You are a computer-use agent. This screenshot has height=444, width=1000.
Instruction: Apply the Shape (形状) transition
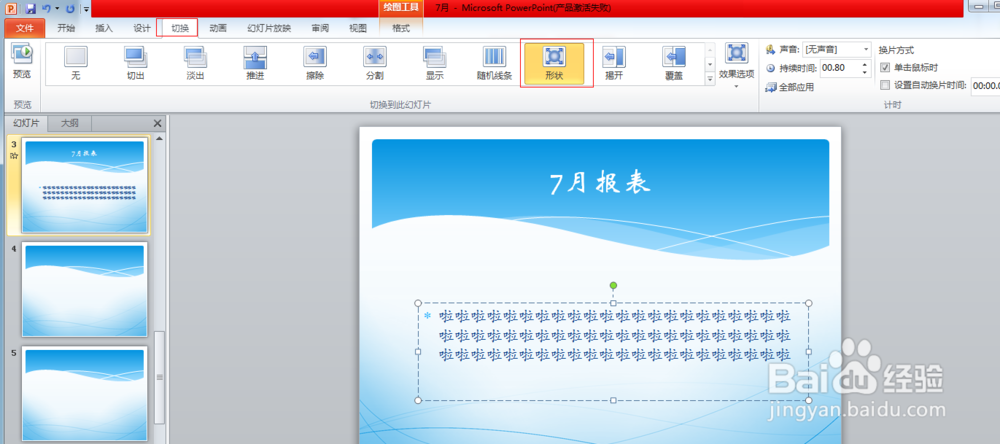554,64
